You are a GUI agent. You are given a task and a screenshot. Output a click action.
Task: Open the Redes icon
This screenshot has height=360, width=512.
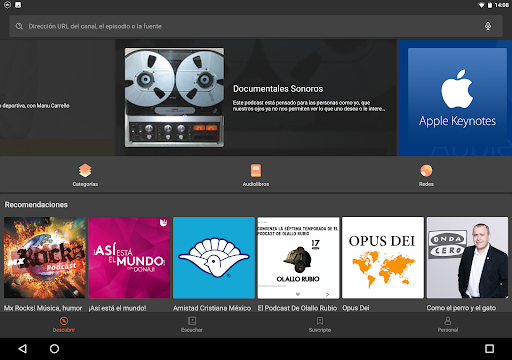(x=426, y=171)
